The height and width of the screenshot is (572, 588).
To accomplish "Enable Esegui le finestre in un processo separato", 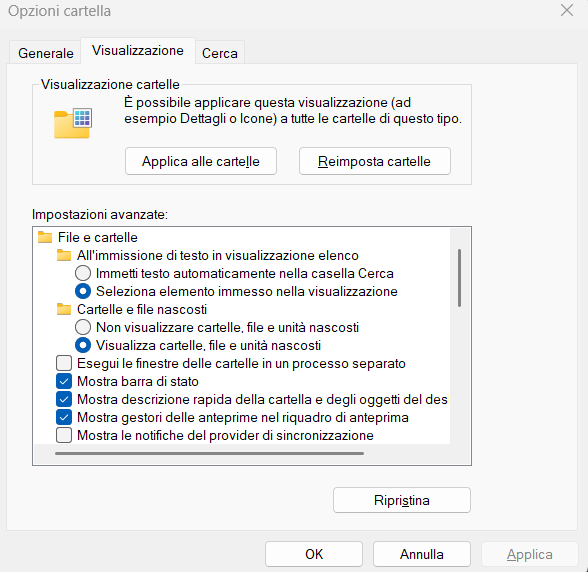I will click(64, 363).
